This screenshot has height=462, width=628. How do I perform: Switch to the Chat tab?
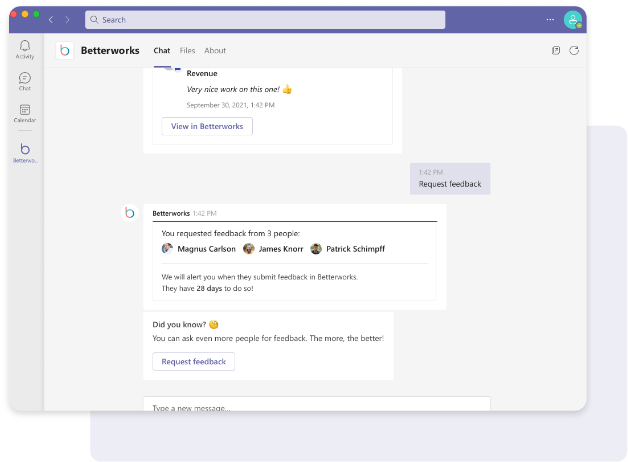tap(162, 50)
